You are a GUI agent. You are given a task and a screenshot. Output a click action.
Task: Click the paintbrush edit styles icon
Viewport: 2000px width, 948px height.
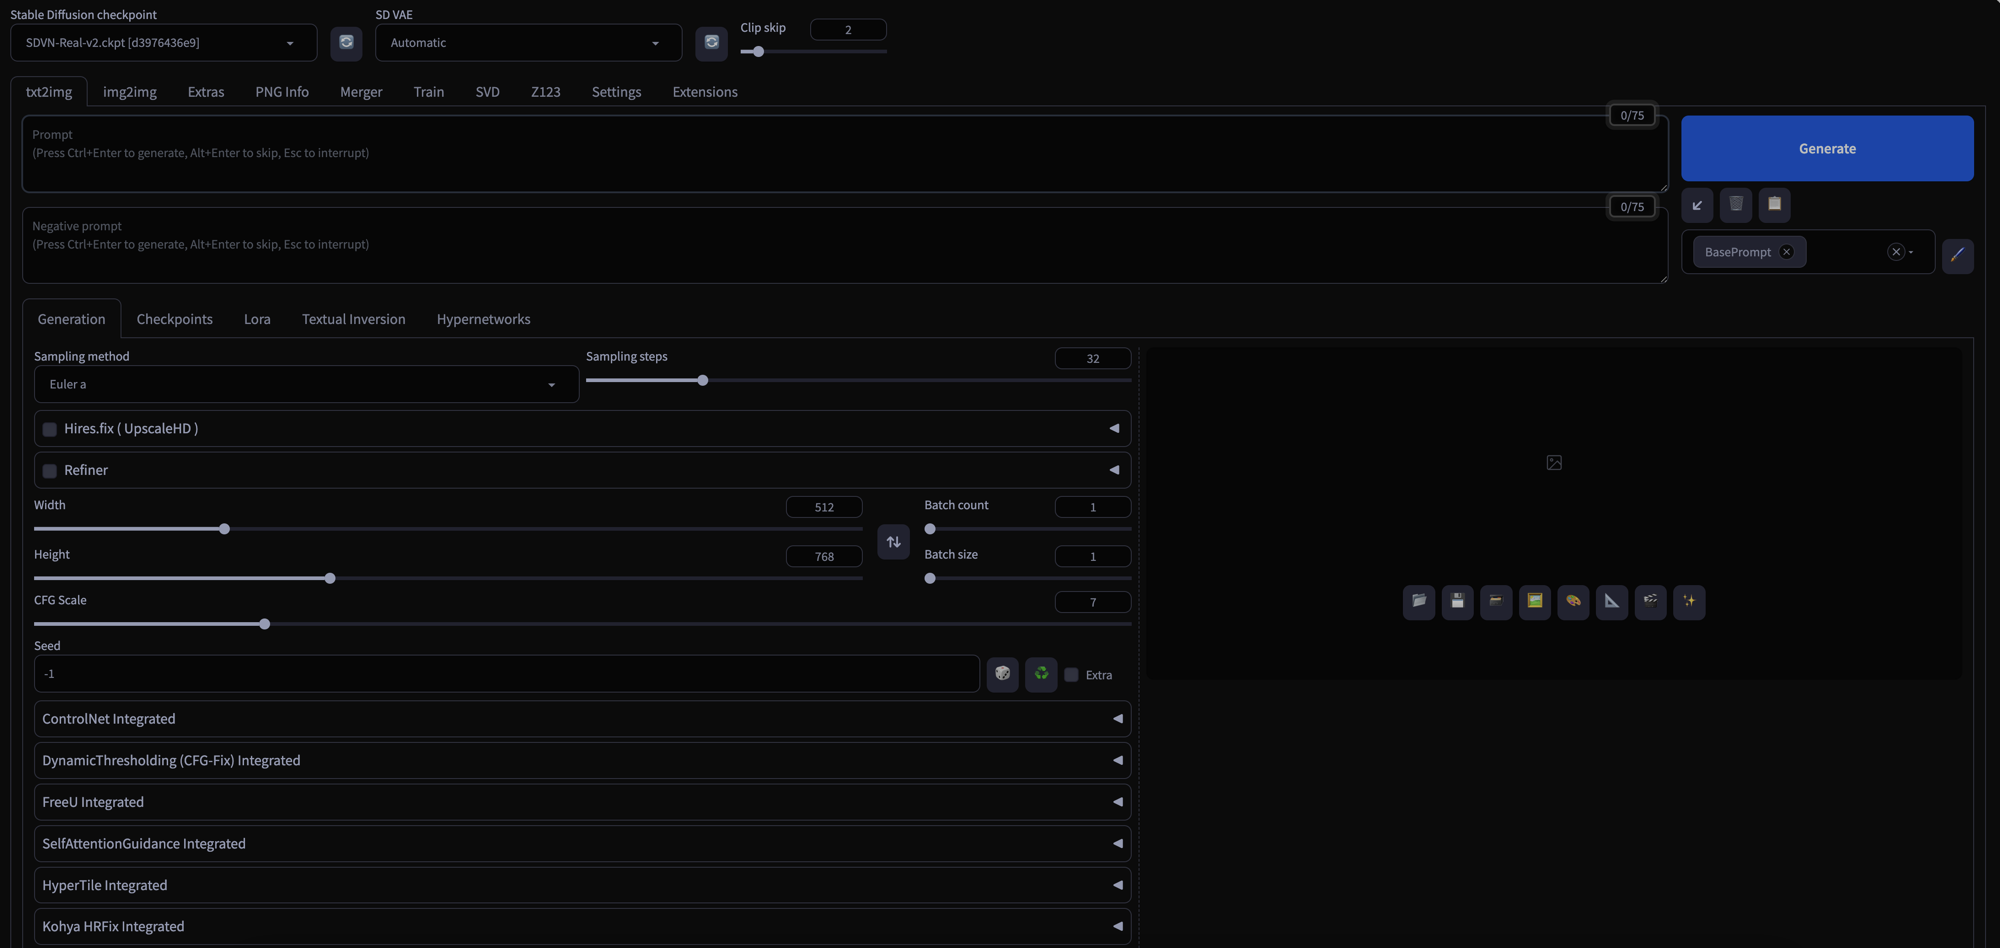pos(1957,255)
